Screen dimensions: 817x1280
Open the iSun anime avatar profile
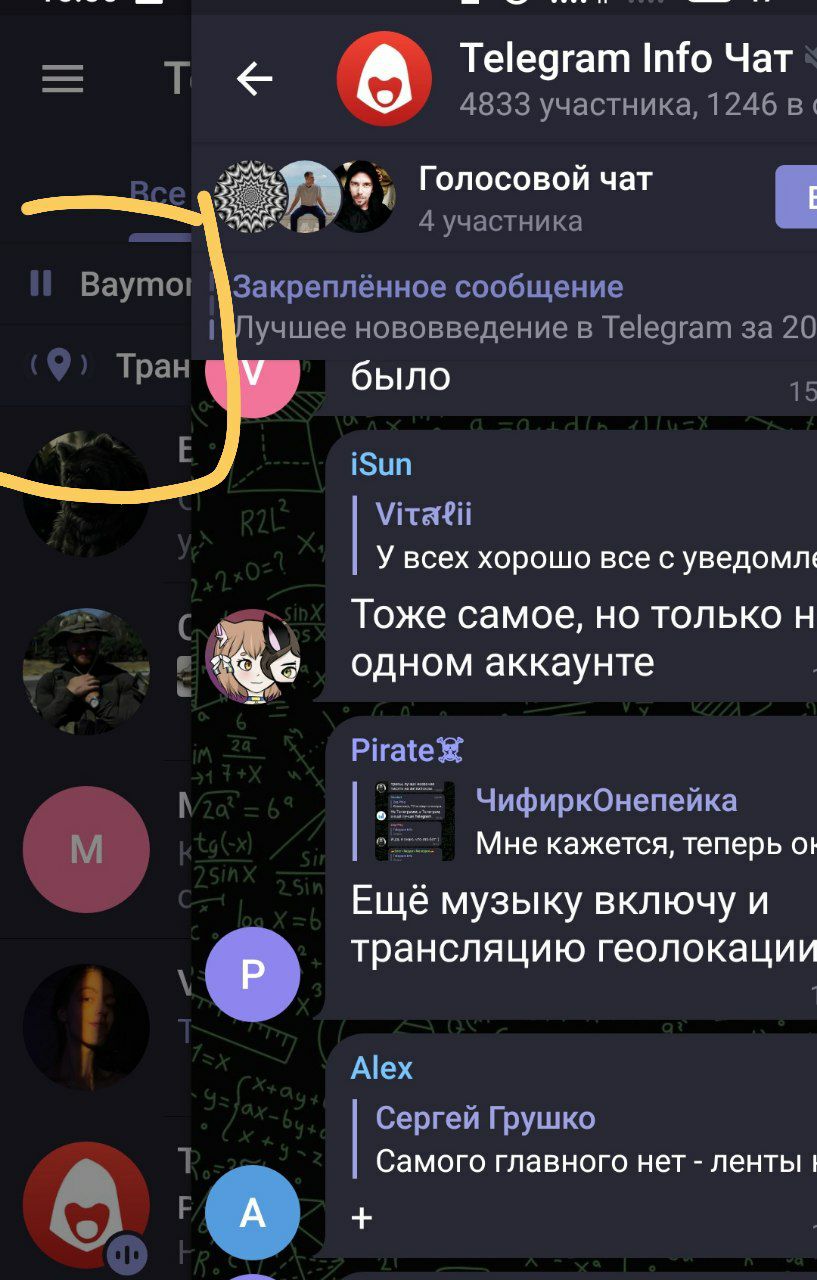[x=252, y=656]
